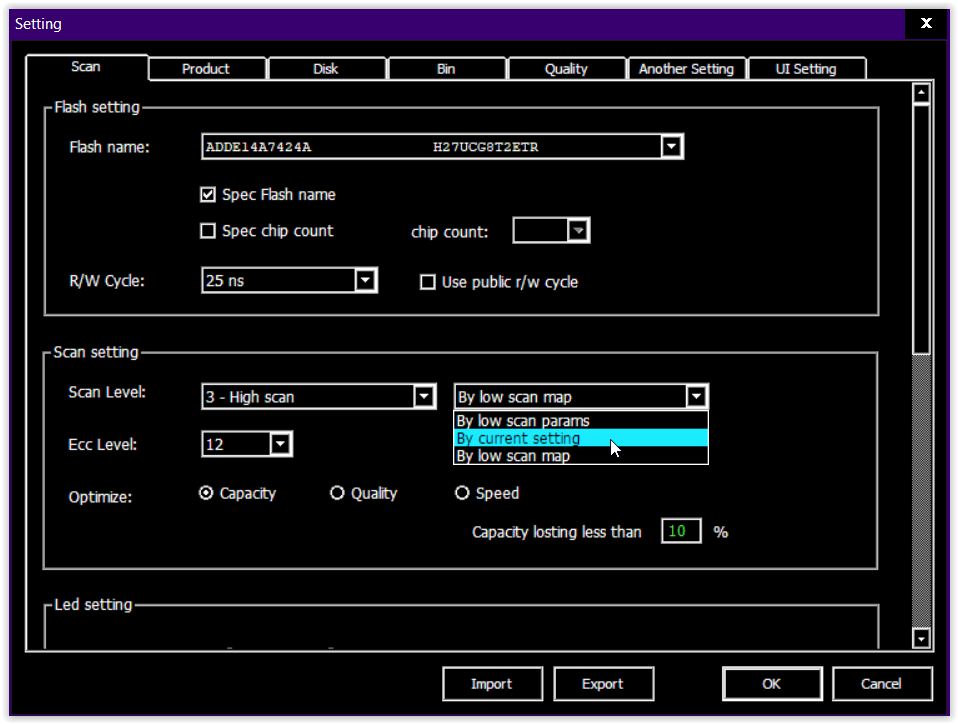Click the Export button
Screen dimensions: 958x724
(x=604, y=684)
